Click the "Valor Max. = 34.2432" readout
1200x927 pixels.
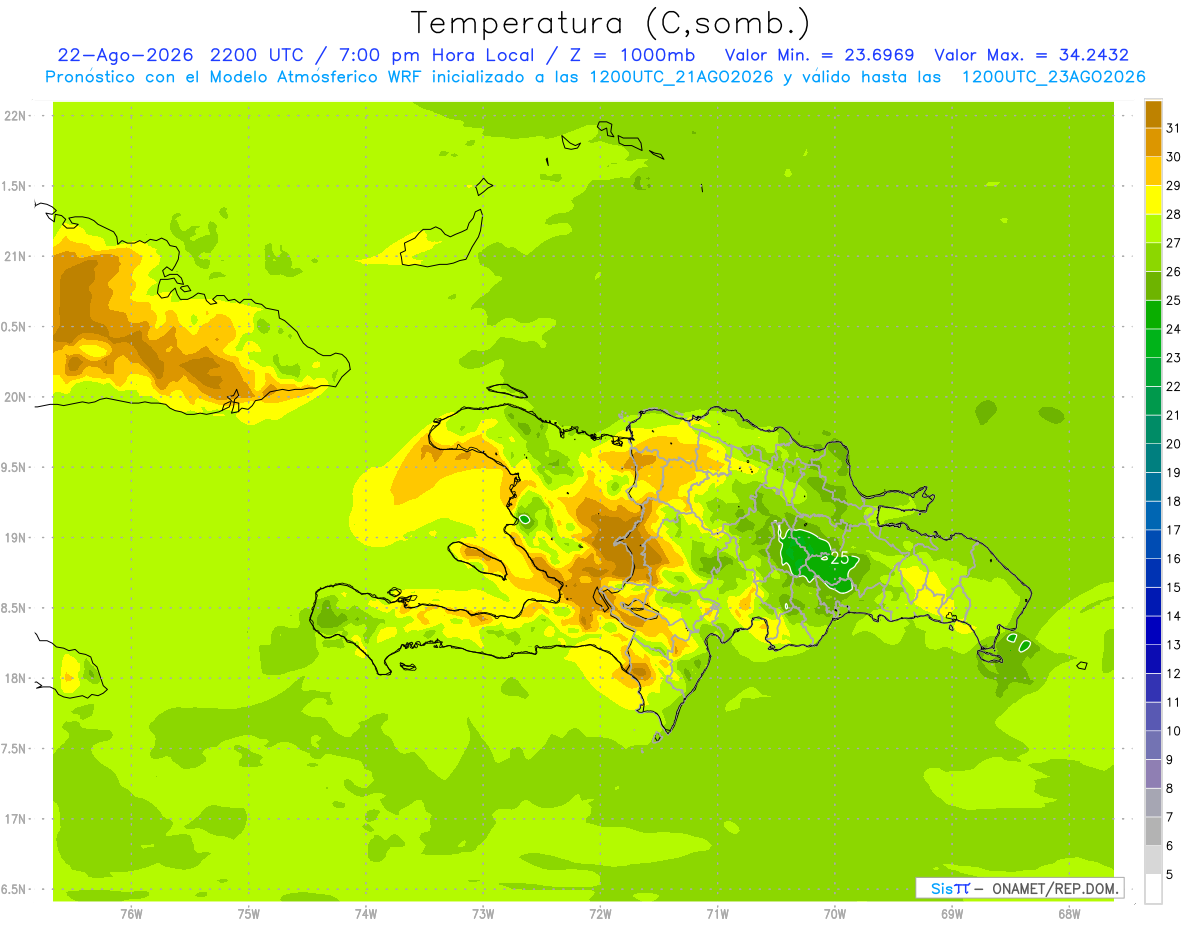click(1032, 55)
